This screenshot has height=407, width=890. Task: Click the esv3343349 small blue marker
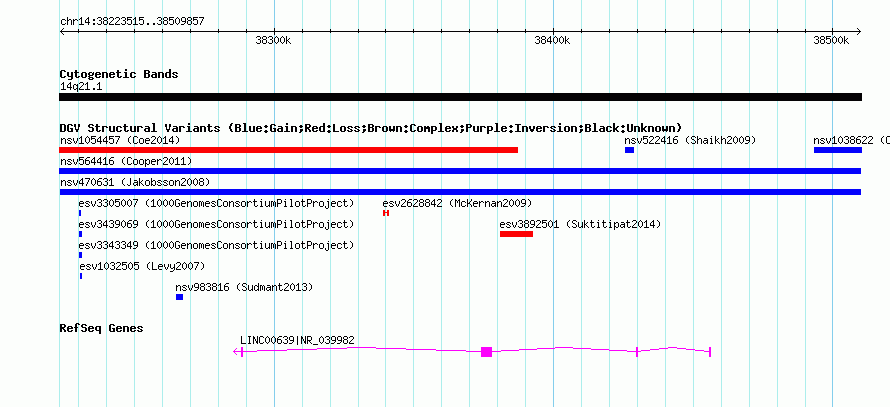[x=81, y=255]
